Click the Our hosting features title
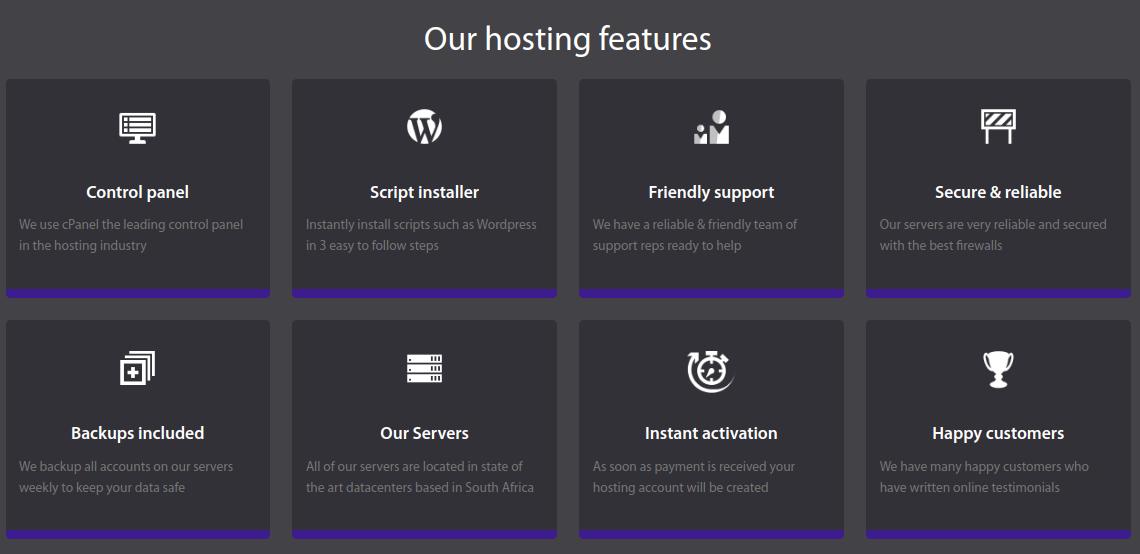The height and width of the screenshot is (554, 1140). coord(567,39)
